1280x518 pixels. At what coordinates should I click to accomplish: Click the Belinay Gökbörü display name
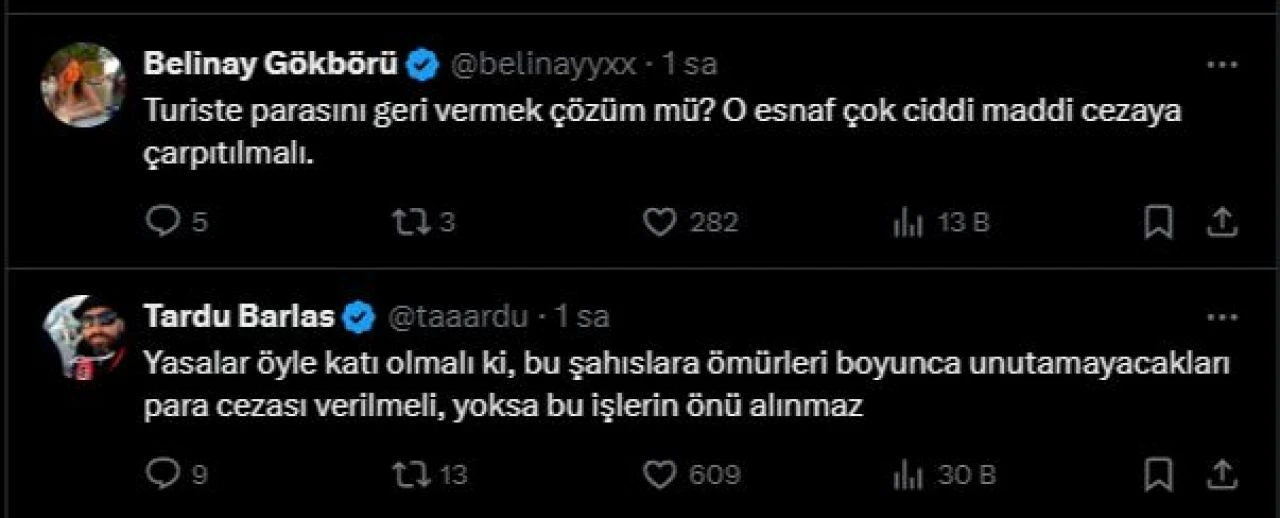tap(272, 65)
